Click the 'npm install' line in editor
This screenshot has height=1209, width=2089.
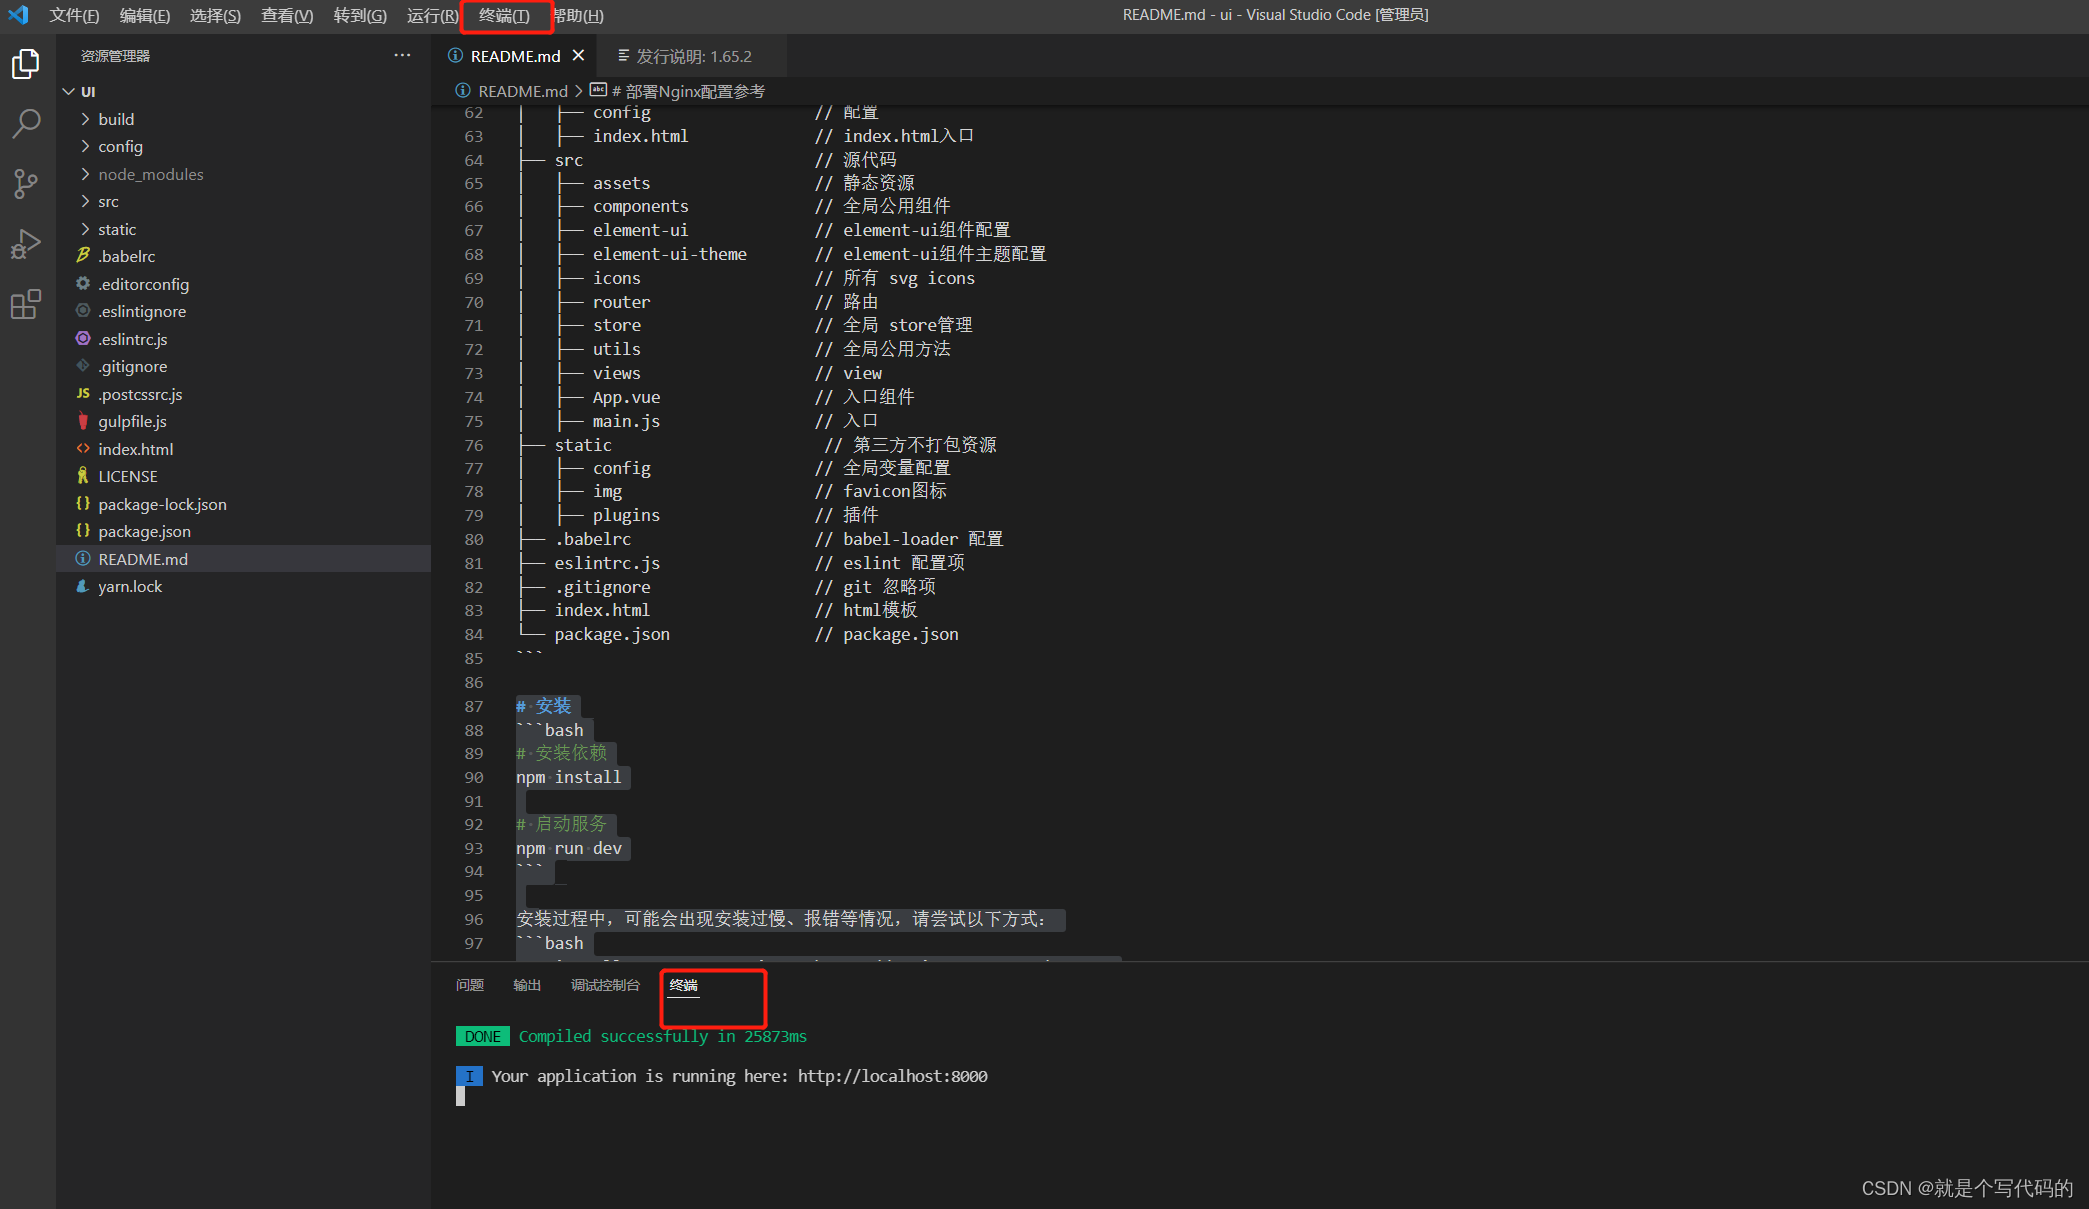[568, 777]
